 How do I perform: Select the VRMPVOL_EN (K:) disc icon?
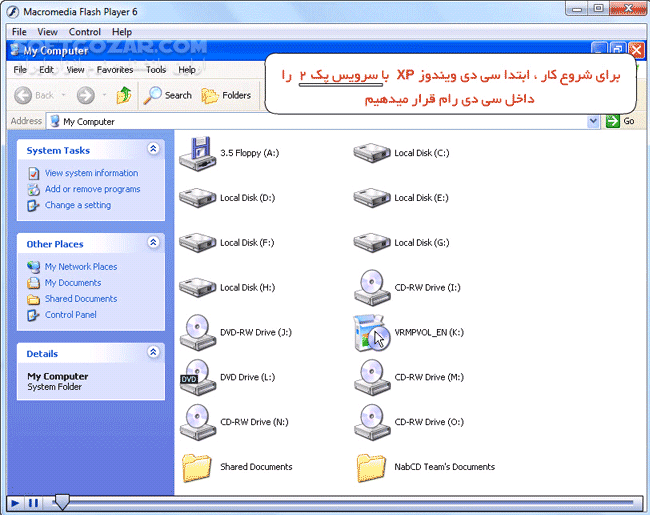pyautogui.click(x=371, y=333)
